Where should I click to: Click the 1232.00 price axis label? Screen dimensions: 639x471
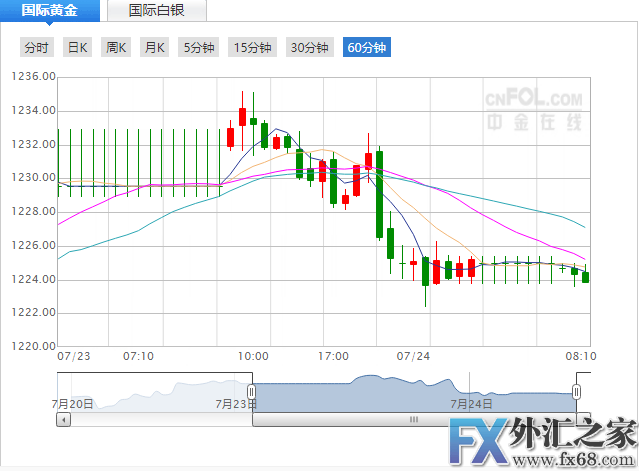33,144
